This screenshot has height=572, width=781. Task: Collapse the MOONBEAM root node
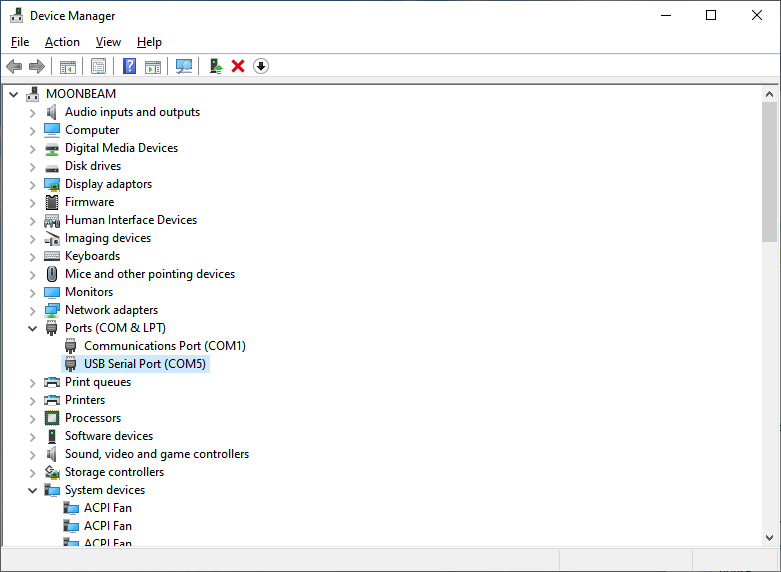coord(13,94)
